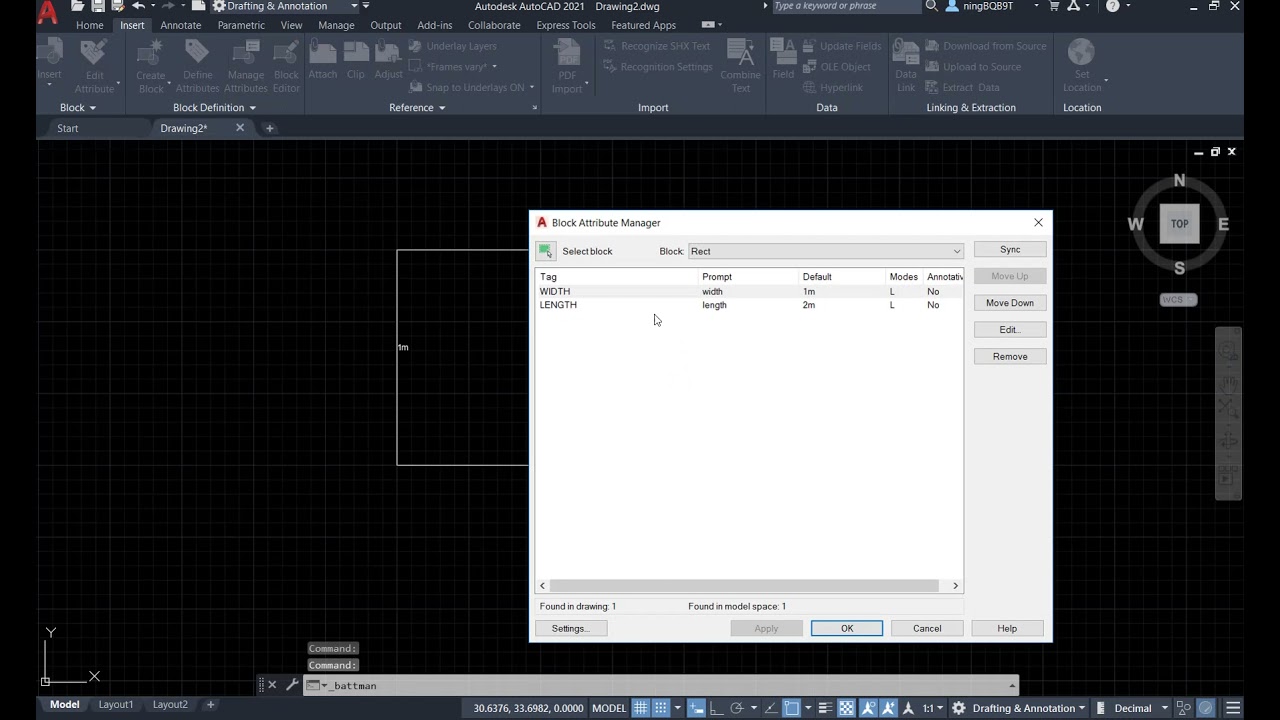Toggle object snap in the status bar
This screenshot has height=720, width=1280.
tap(791, 708)
